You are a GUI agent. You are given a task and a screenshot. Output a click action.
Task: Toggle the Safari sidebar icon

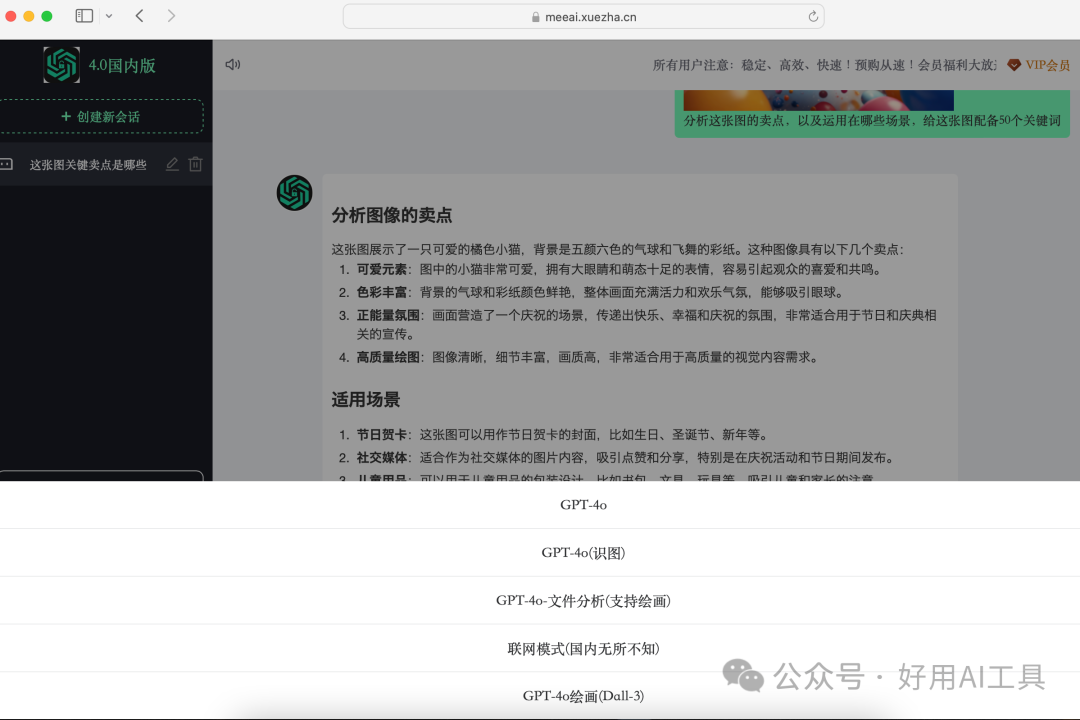pos(83,16)
